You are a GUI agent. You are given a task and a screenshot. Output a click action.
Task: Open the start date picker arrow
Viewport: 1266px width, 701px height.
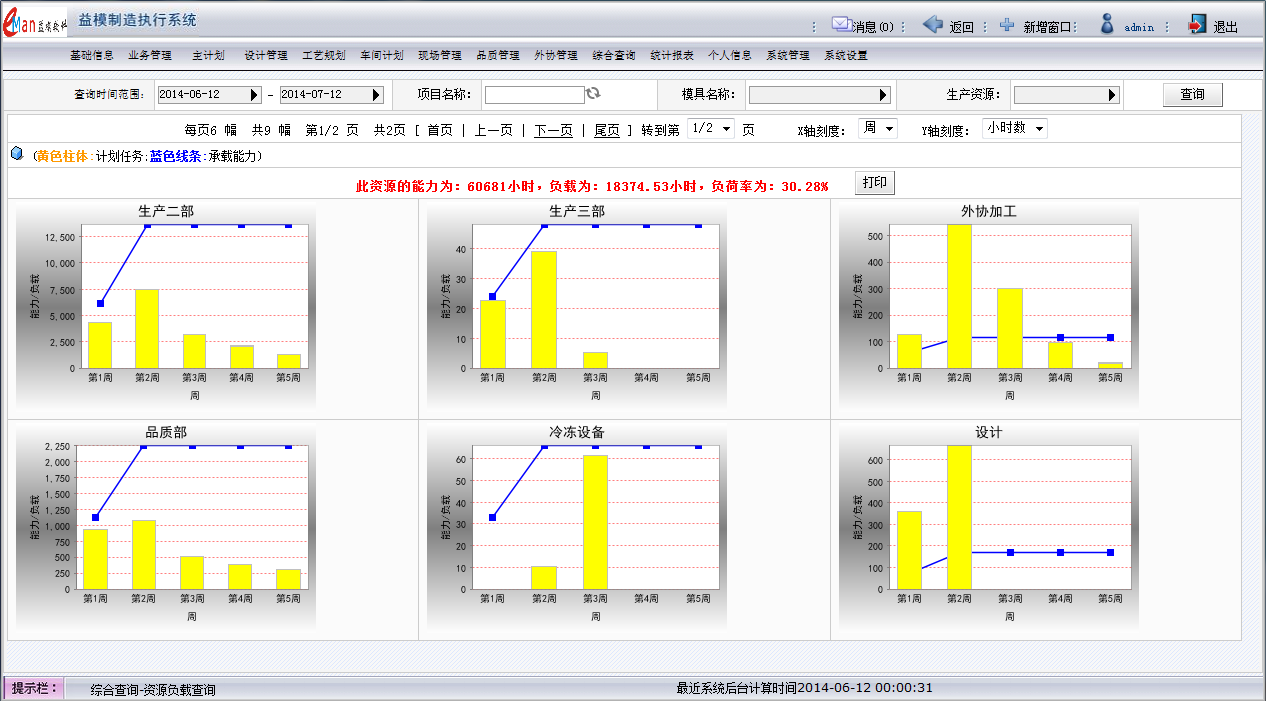click(x=255, y=95)
